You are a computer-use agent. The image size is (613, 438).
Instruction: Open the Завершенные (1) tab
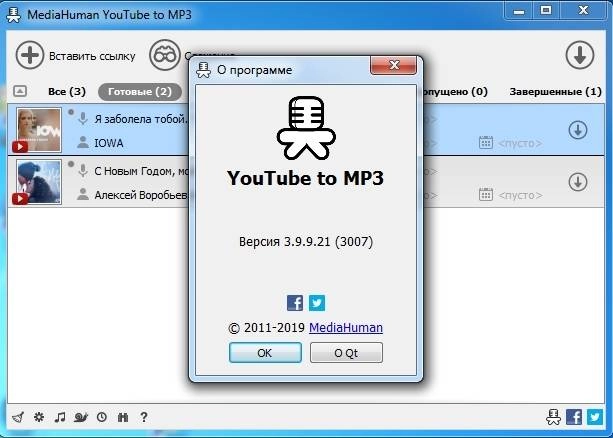click(555, 92)
